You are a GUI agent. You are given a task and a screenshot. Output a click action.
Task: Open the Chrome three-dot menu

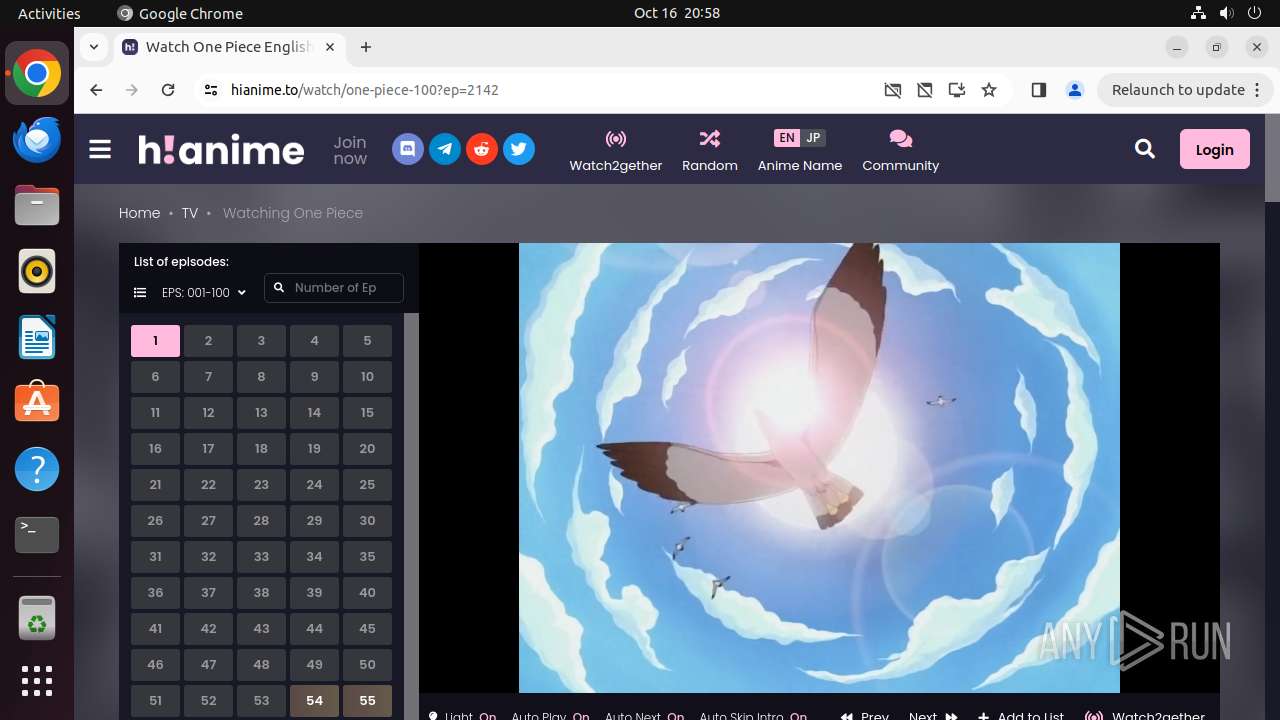coord(1258,90)
